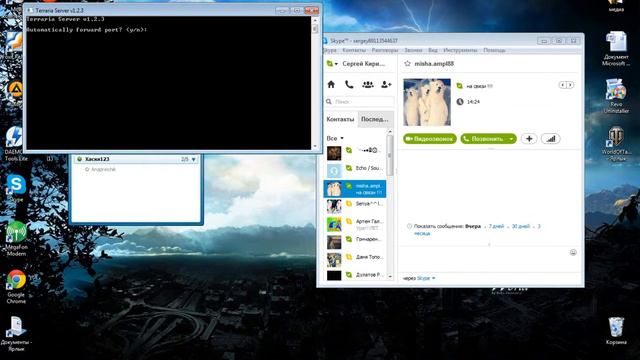Show messages from Вчера

(x=473, y=226)
